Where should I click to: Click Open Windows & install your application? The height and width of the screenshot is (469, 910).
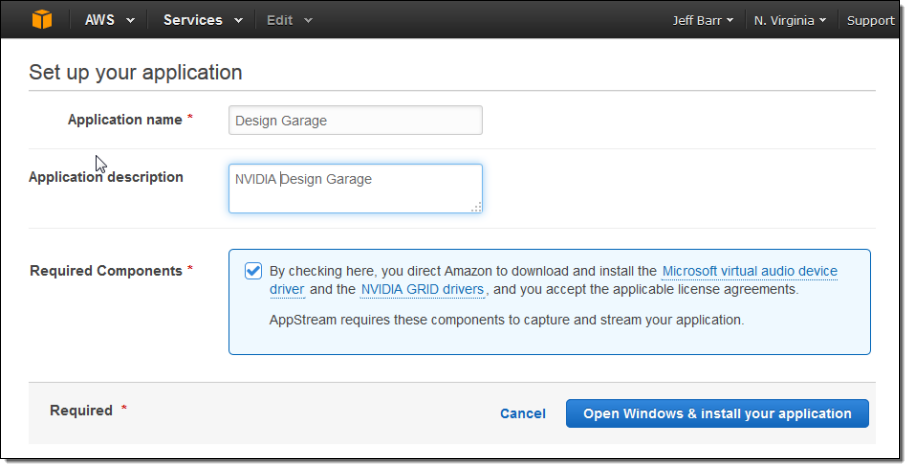[x=717, y=414]
